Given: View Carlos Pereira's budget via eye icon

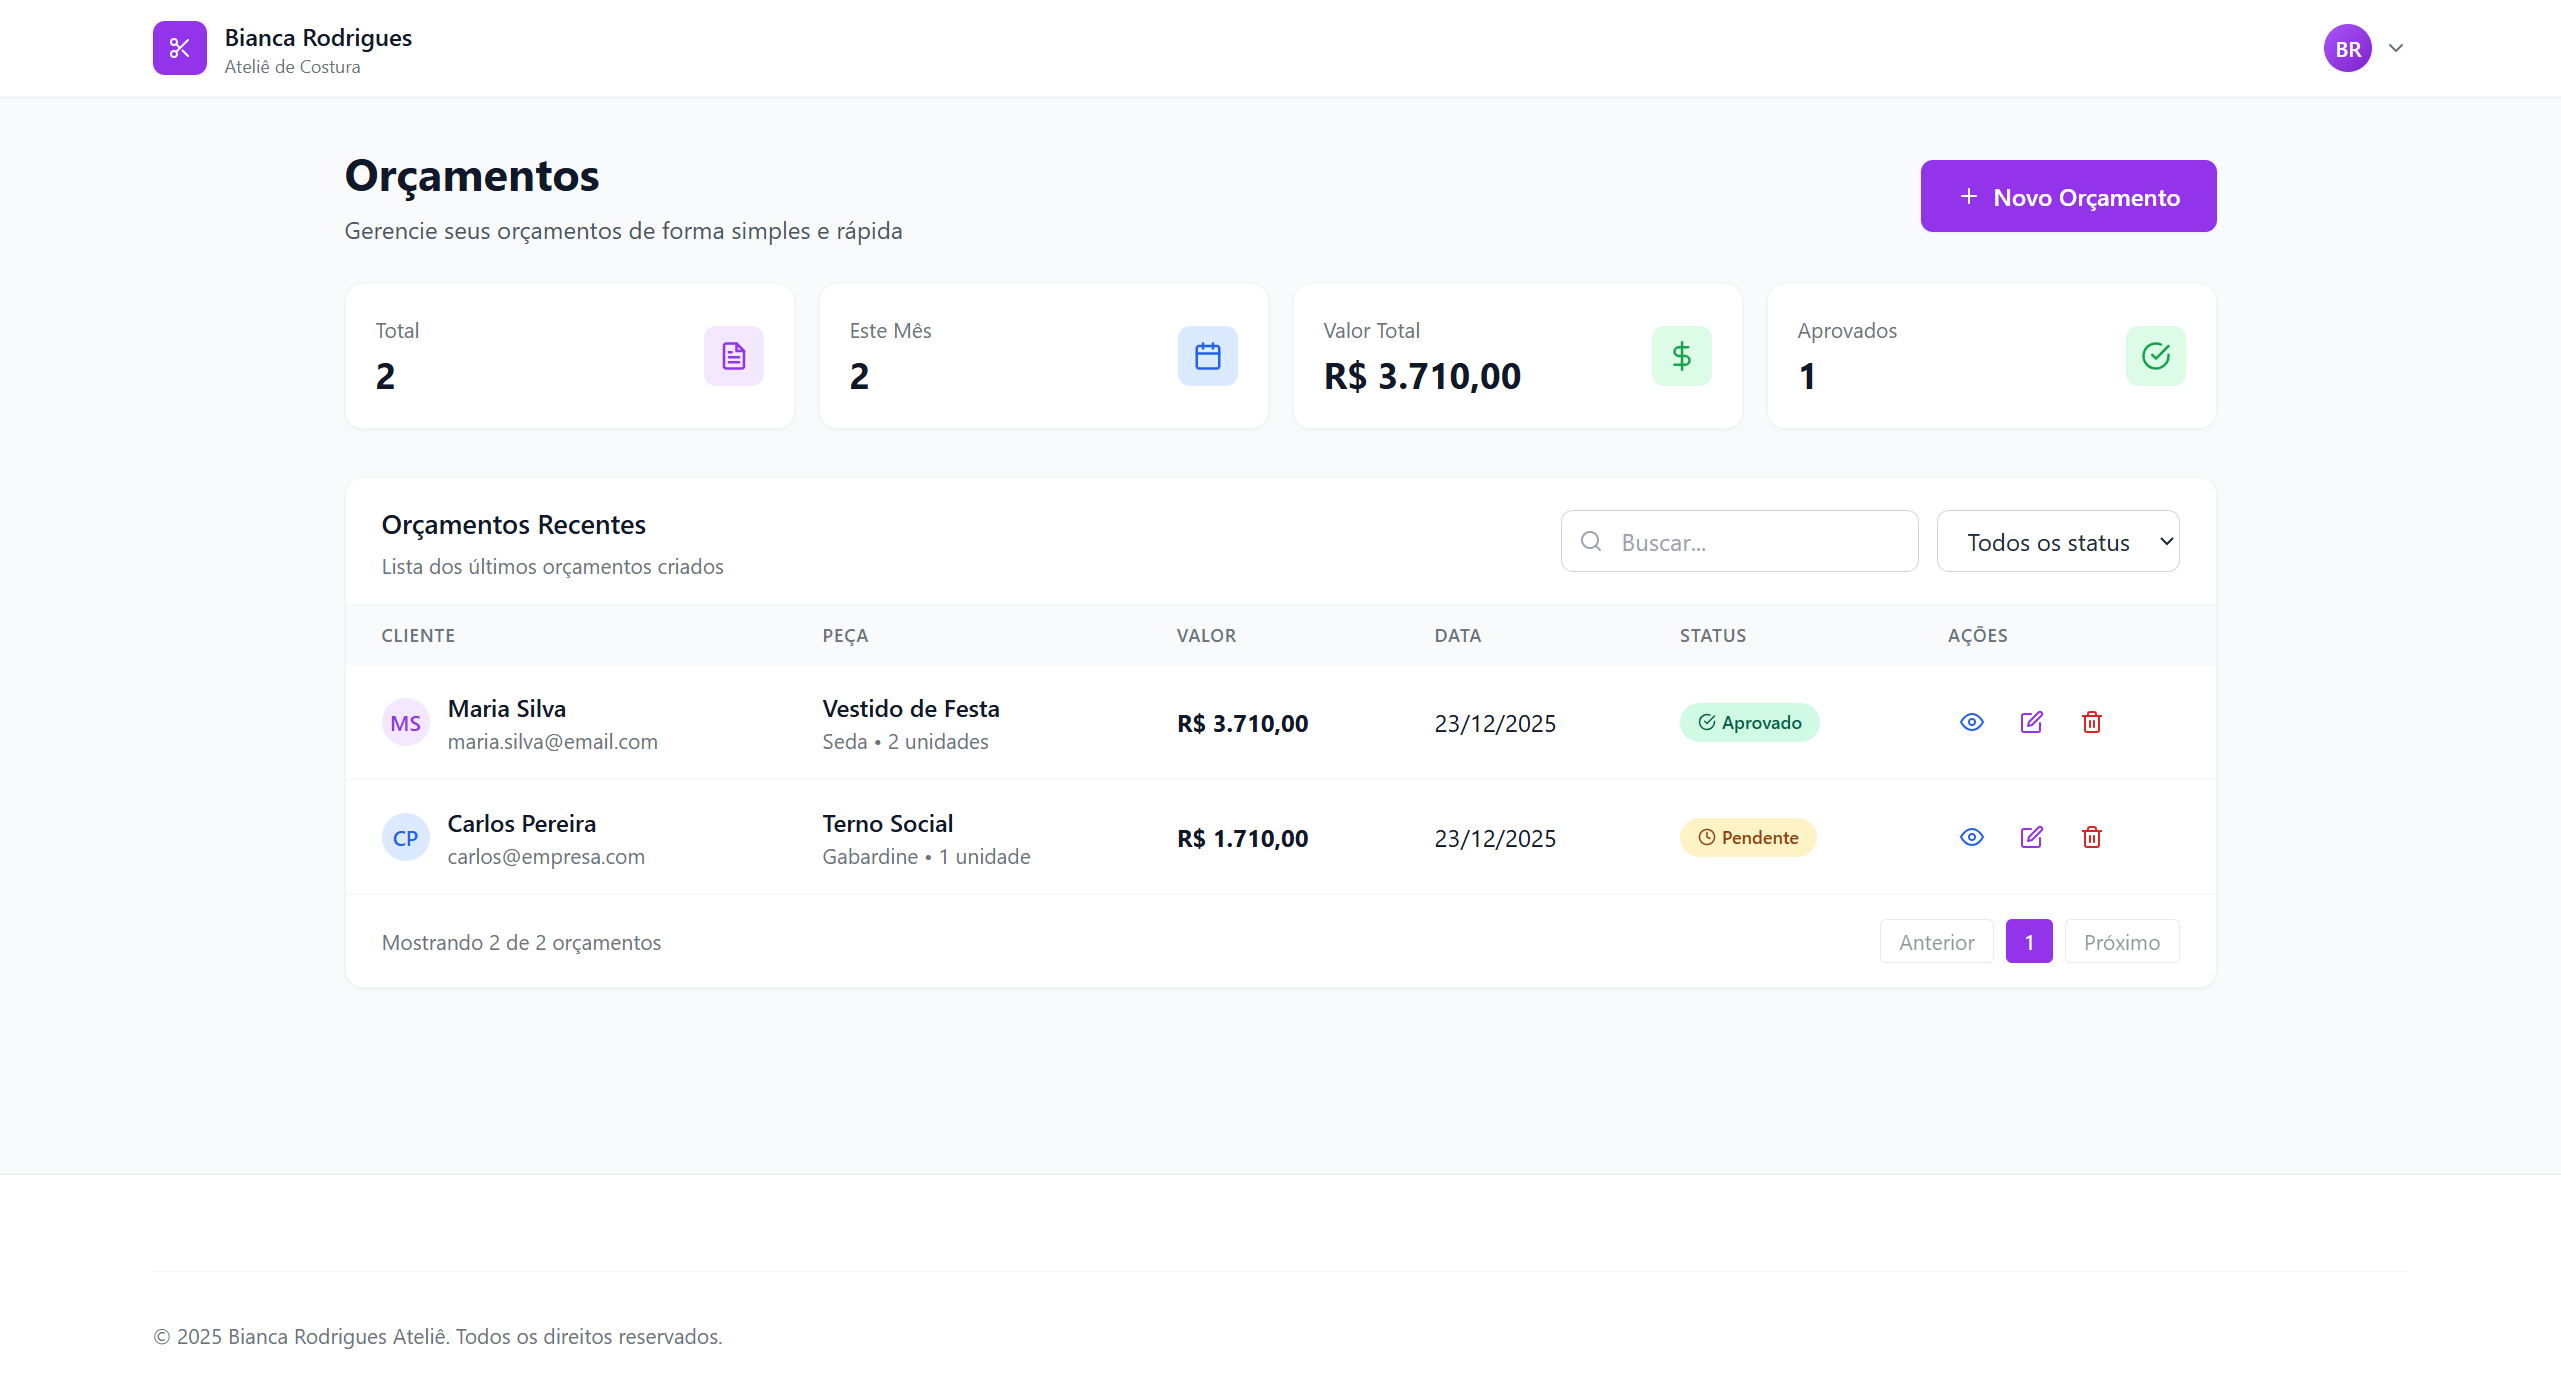Looking at the screenshot, I should (1971, 837).
